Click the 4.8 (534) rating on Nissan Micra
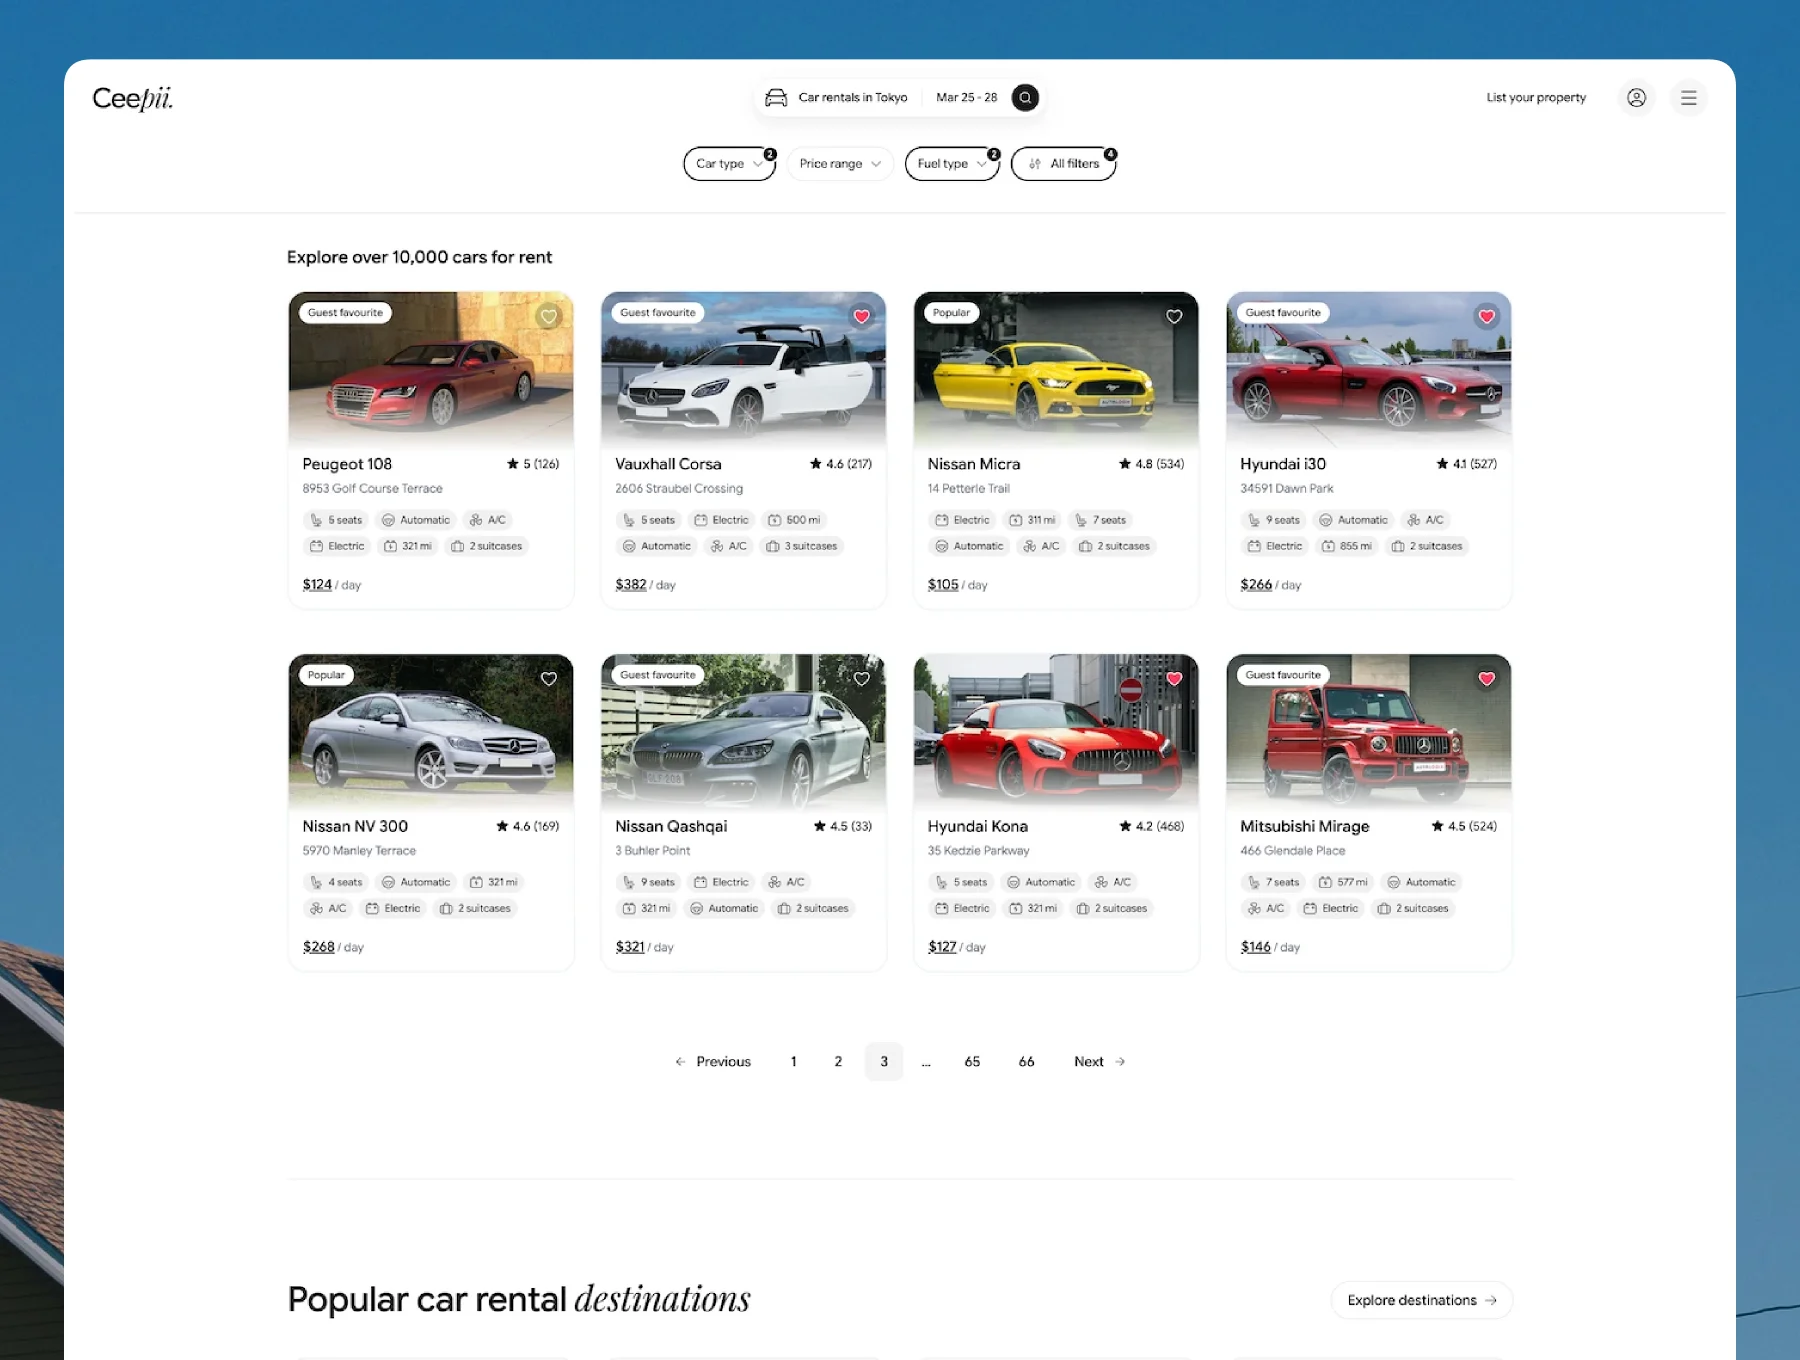The image size is (1800, 1360). coord(1152,464)
